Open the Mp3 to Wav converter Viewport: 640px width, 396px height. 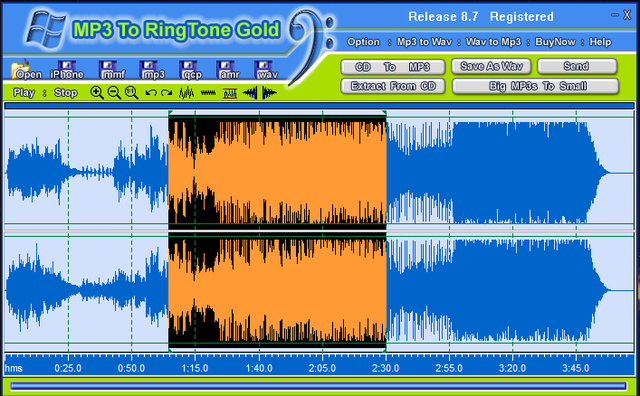pyautogui.click(x=424, y=42)
